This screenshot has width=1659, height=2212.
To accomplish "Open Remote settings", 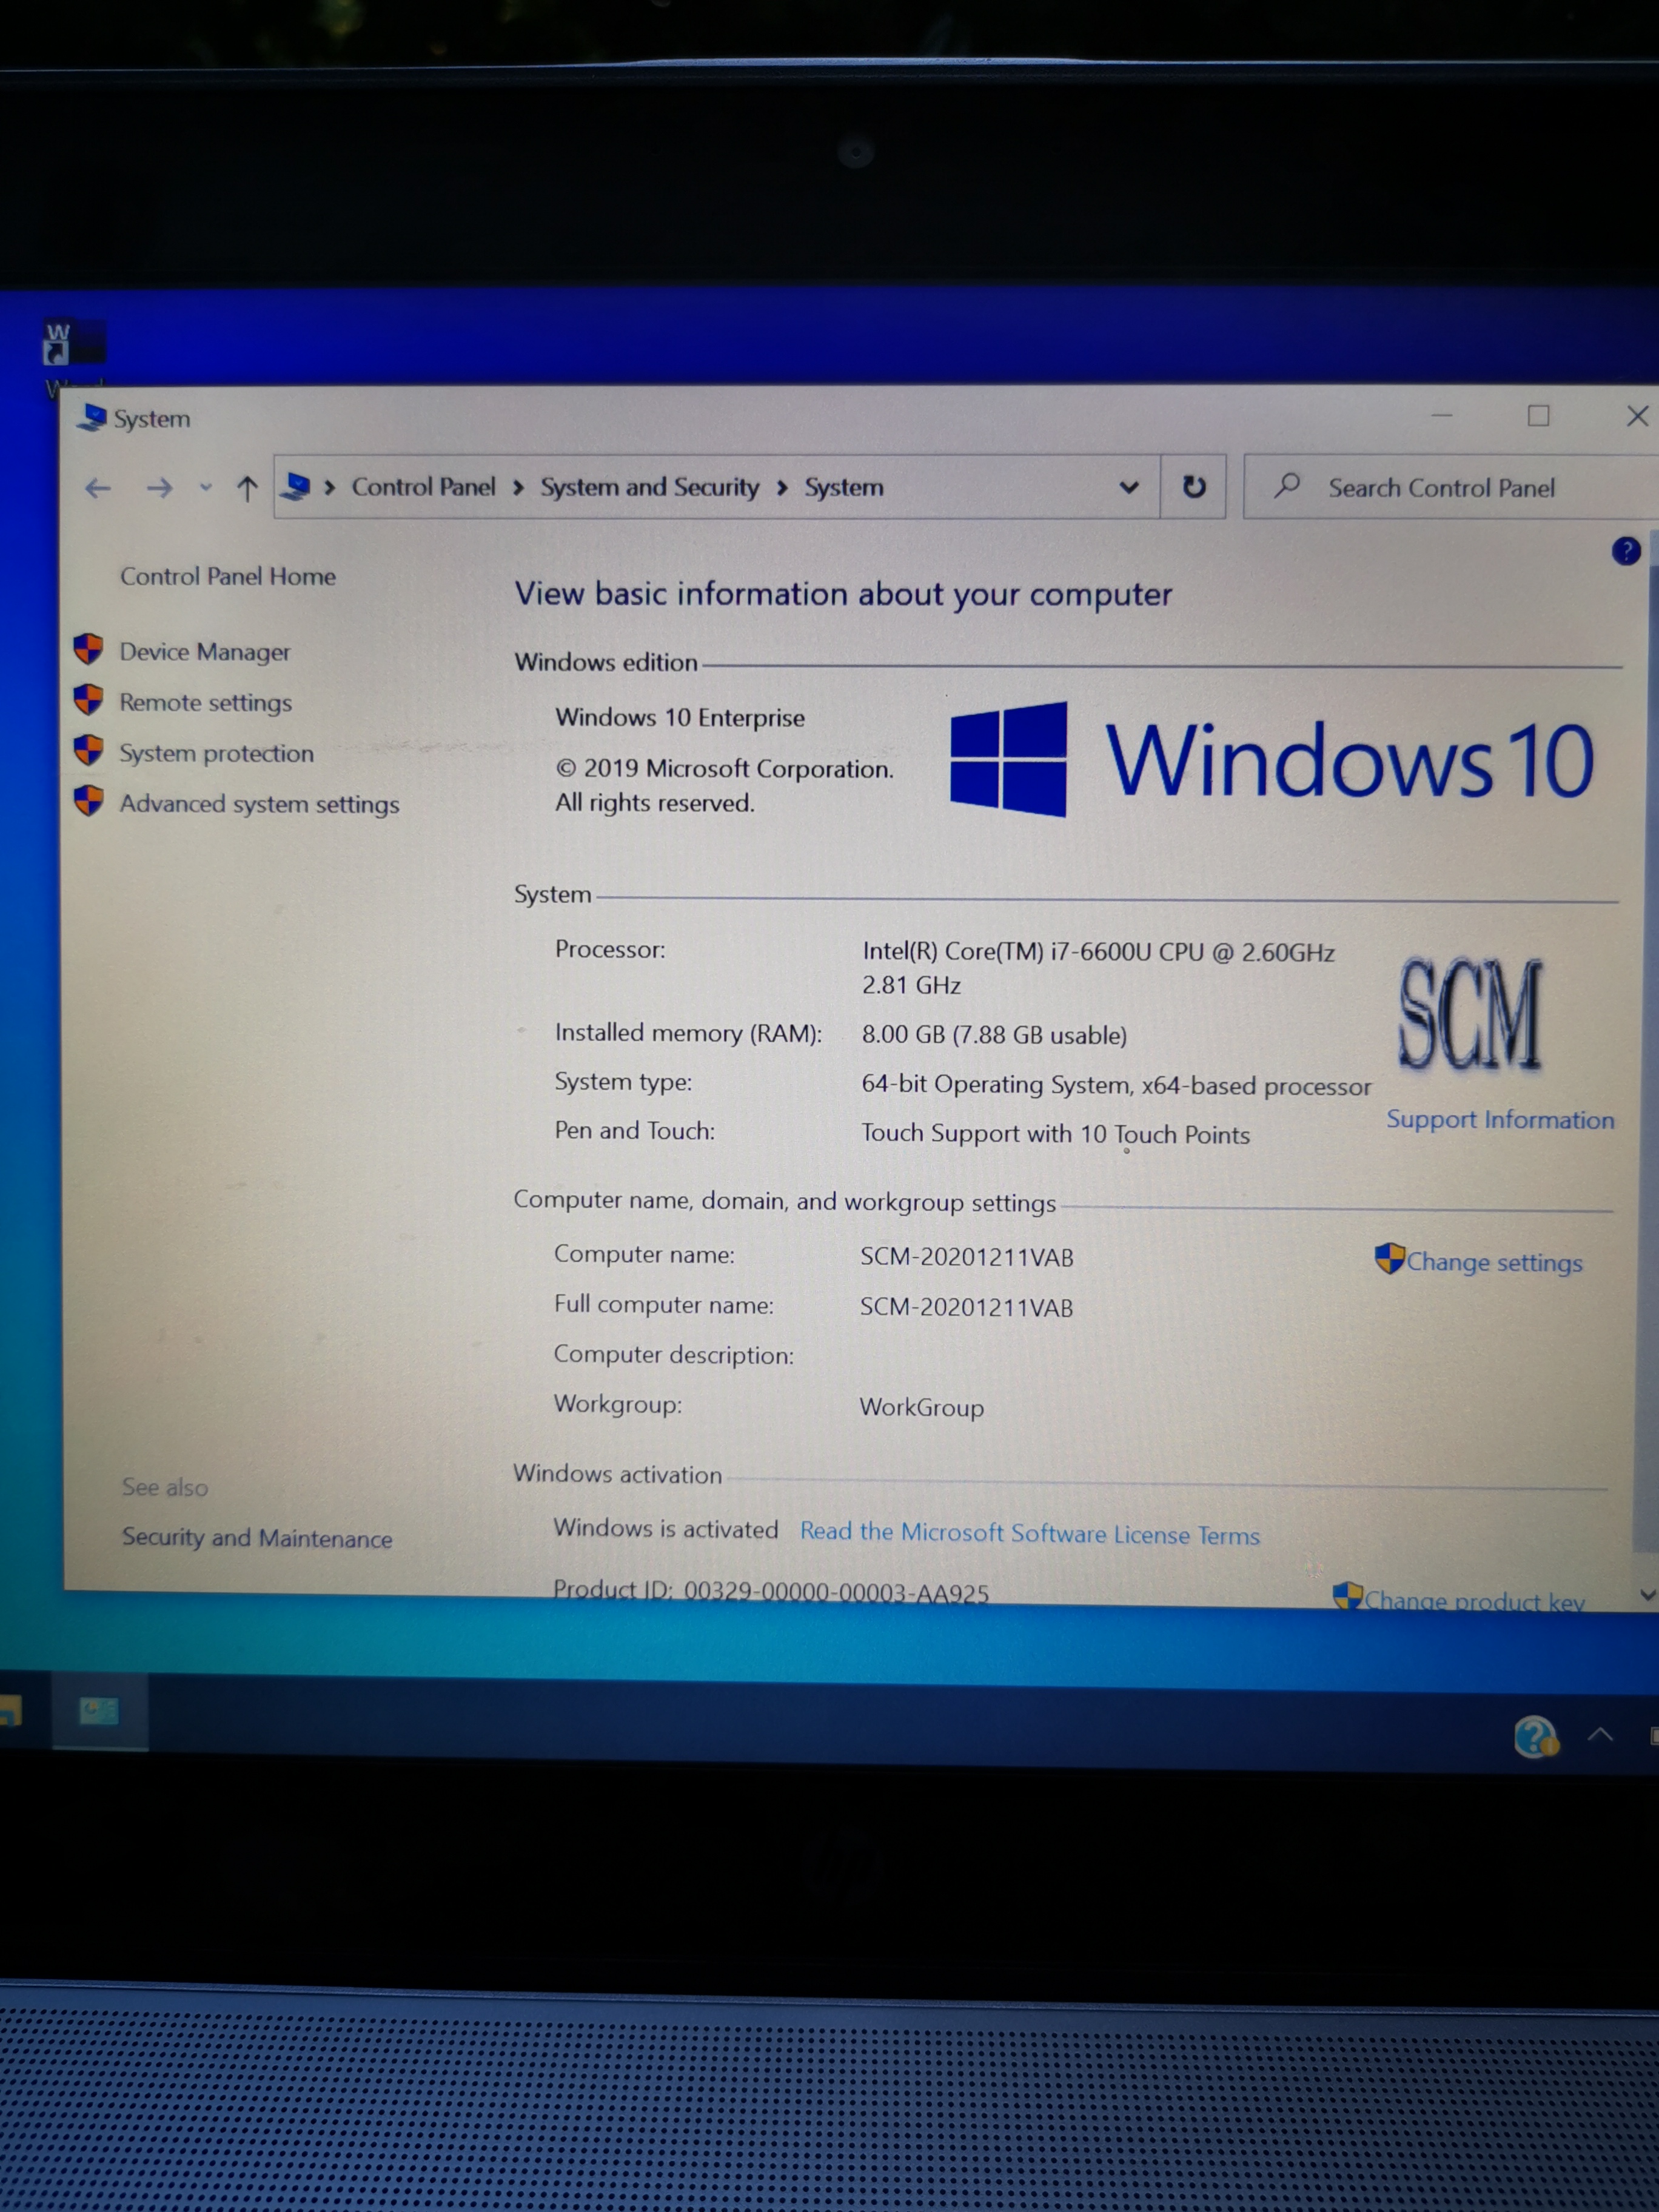I will pyautogui.click(x=205, y=702).
